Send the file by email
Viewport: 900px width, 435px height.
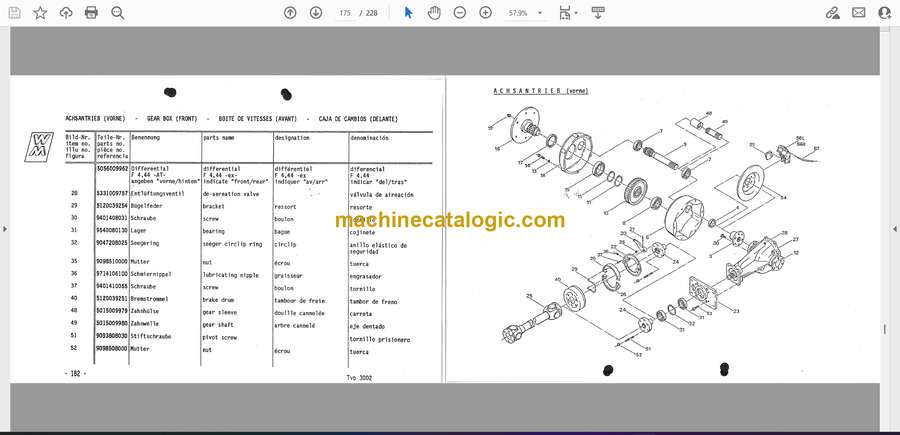pos(859,13)
